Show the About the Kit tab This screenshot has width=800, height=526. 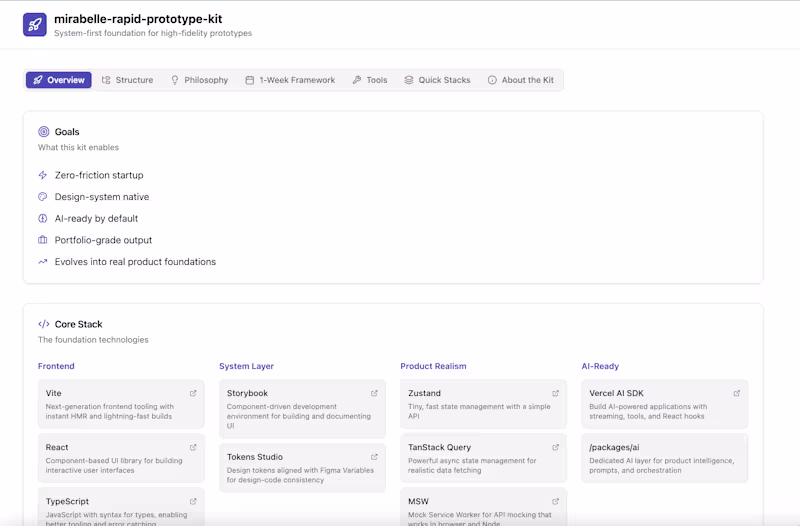click(x=520, y=80)
